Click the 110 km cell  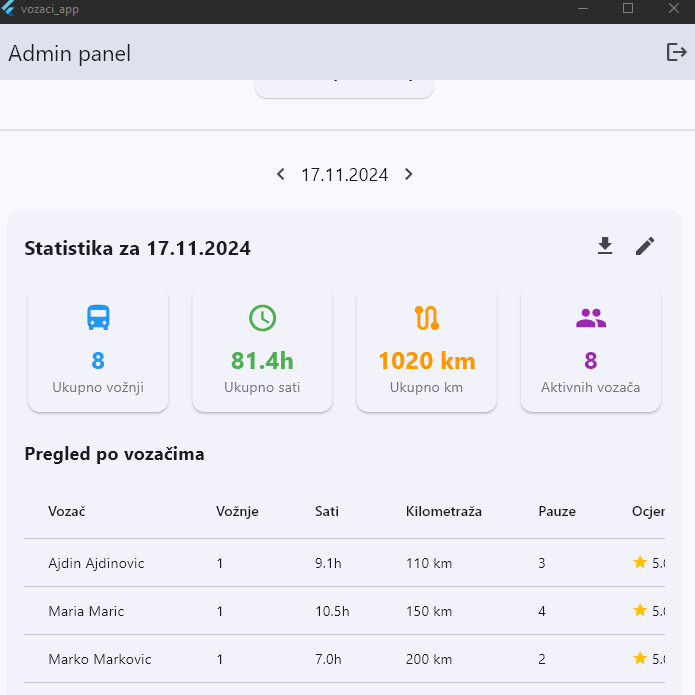pyautogui.click(x=429, y=563)
